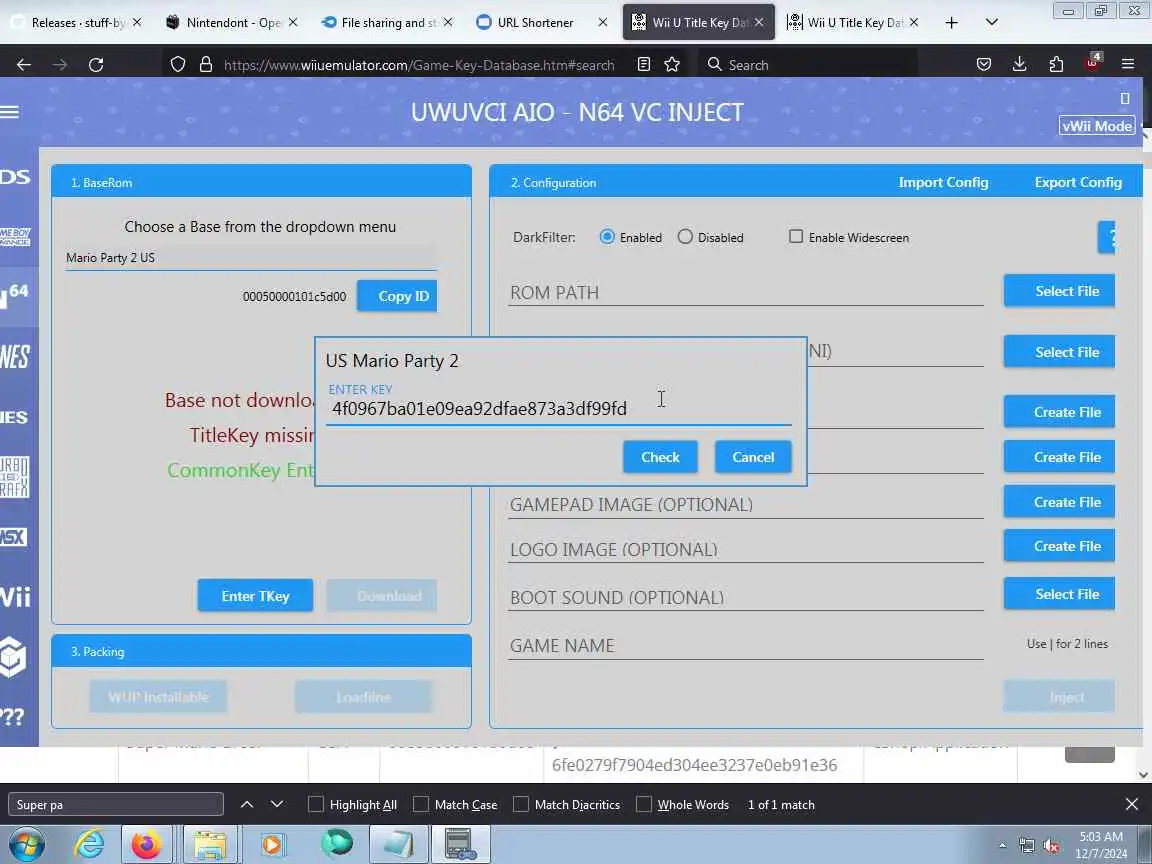Click the ENTER KEY text field
The width and height of the screenshot is (1152, 864).
coord(558,409)
